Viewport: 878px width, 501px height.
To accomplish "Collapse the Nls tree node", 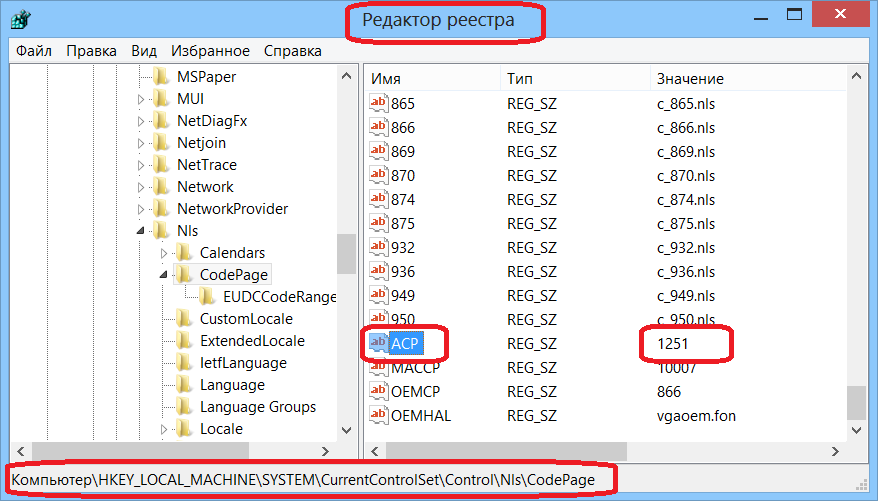I will pyautogui.click(x=142, y=231).
